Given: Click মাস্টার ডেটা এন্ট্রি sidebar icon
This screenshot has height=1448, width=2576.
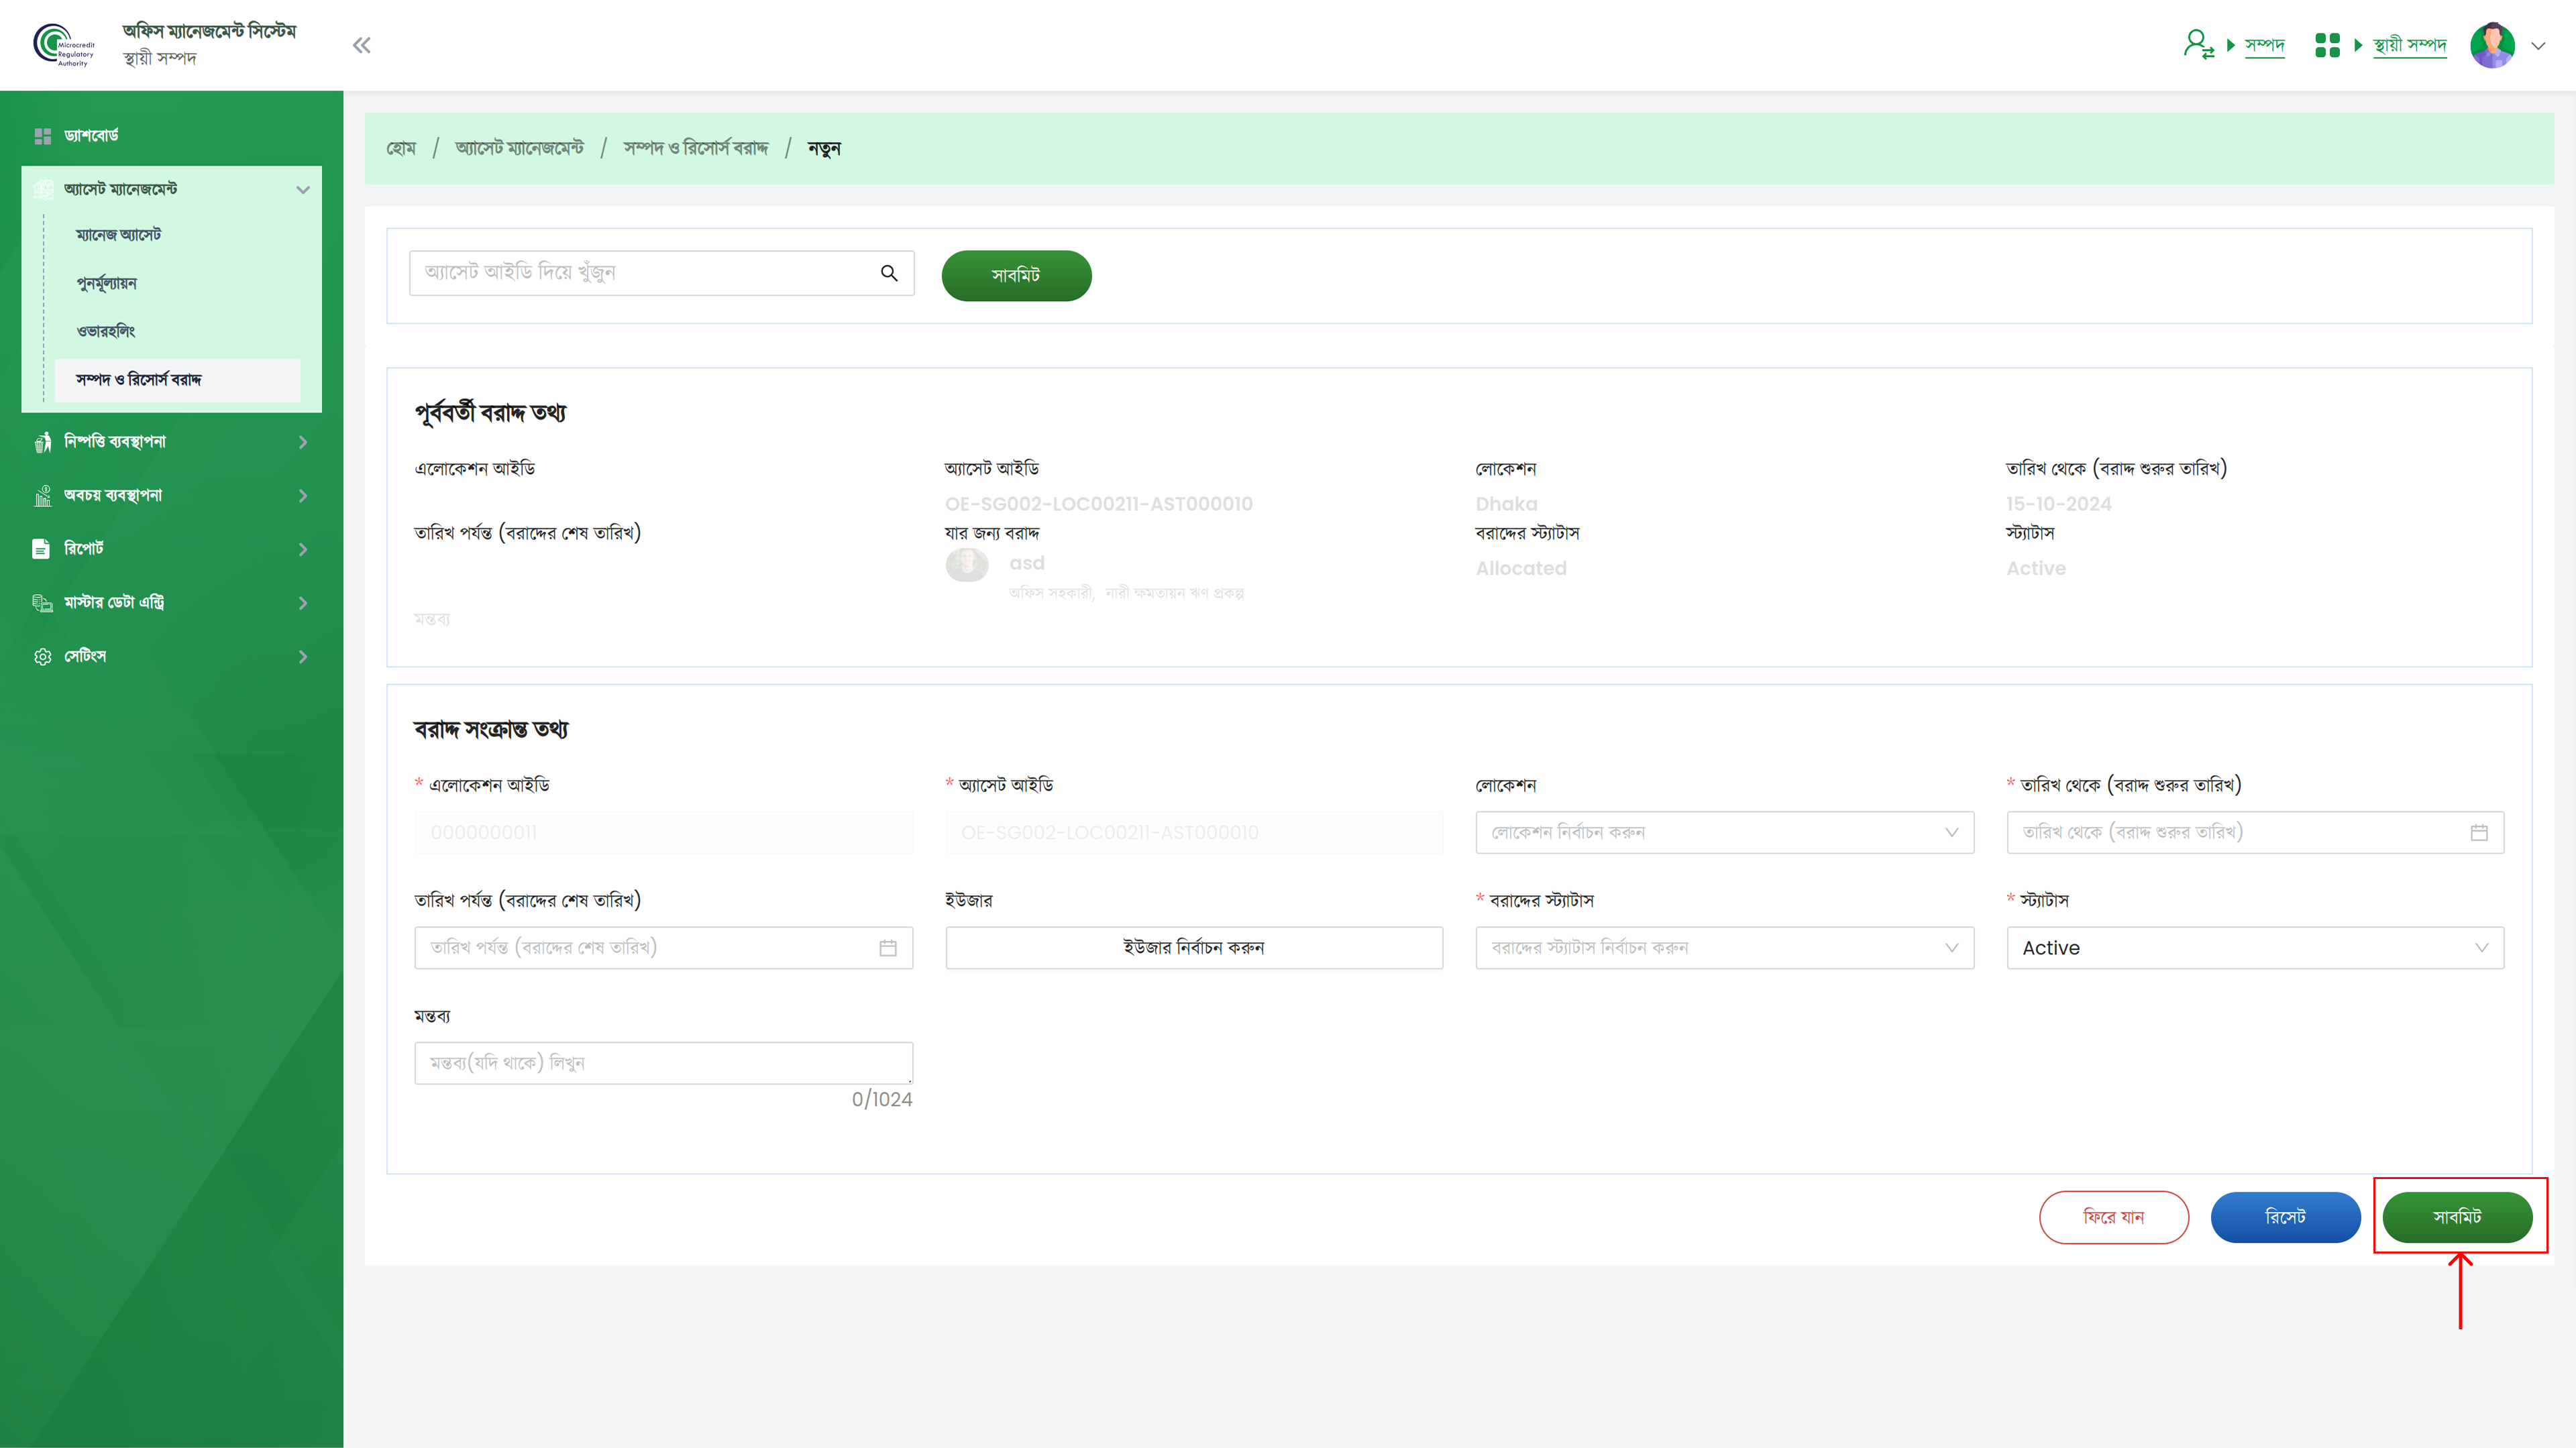Looking at the screenshot, I should (43, 603).
